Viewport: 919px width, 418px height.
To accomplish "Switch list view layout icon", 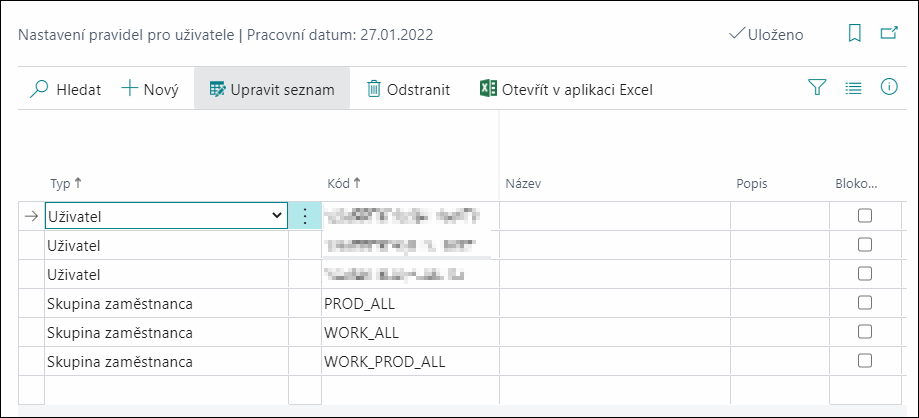I will (x=853, y=89).
